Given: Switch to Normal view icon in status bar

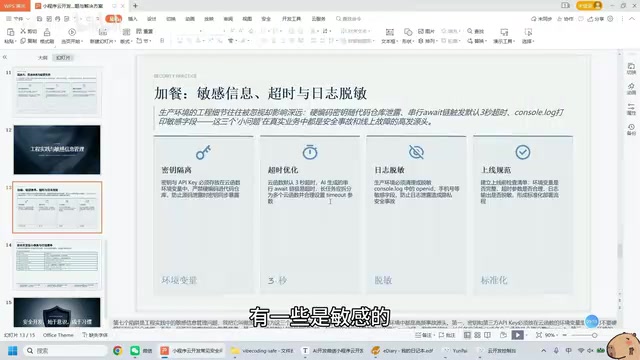Looking at the screenshot, I should [467, 335].
